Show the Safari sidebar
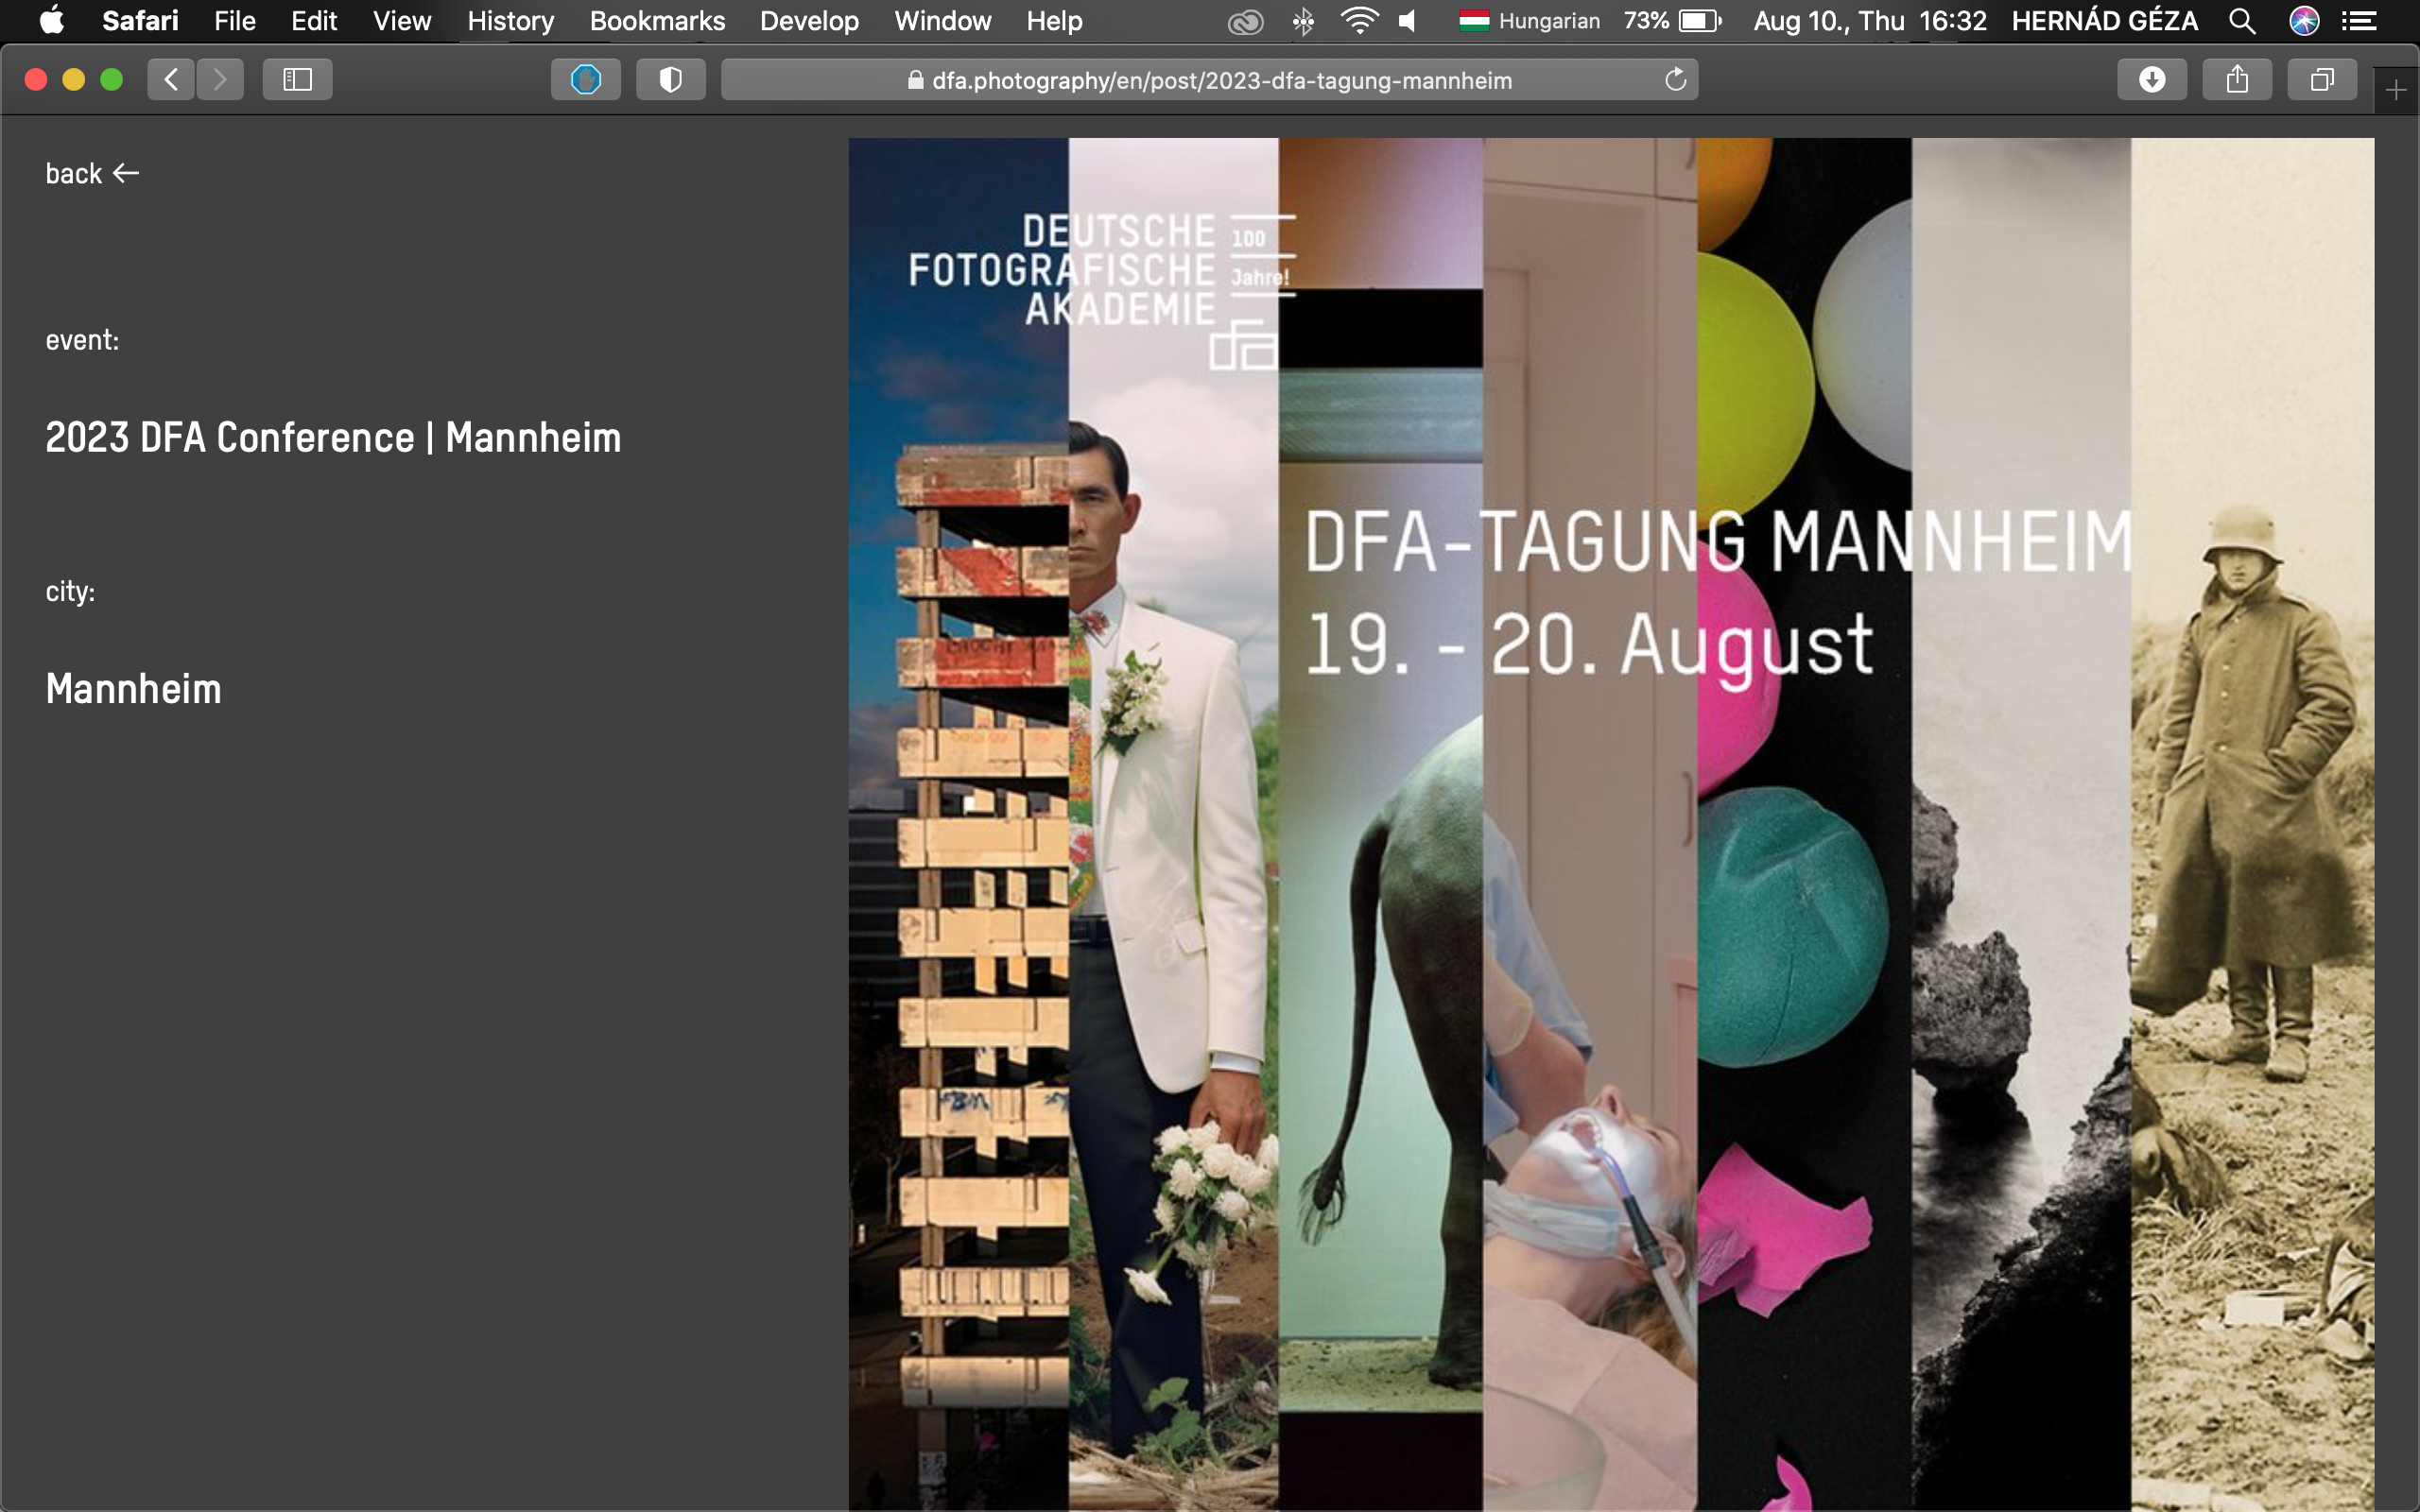 pos(297,79)
